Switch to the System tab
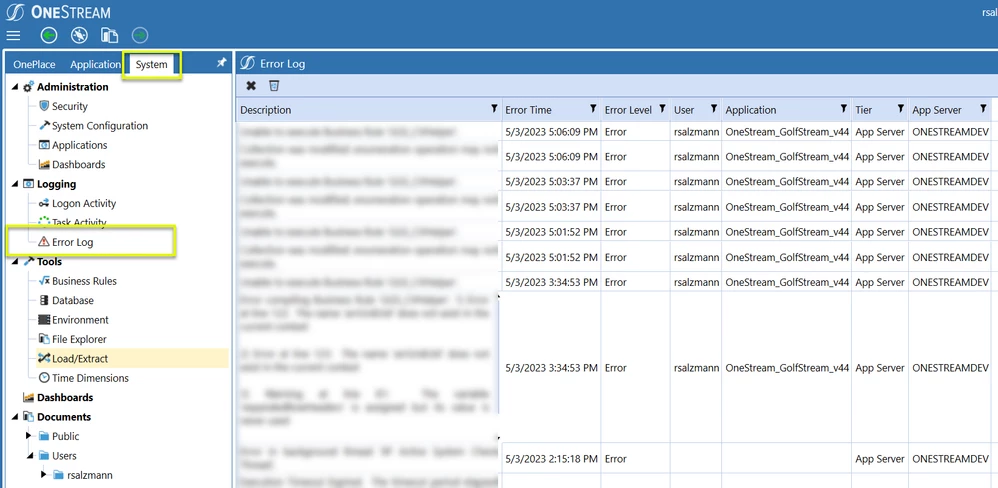 pyautogui.click(x=151, y=64)
